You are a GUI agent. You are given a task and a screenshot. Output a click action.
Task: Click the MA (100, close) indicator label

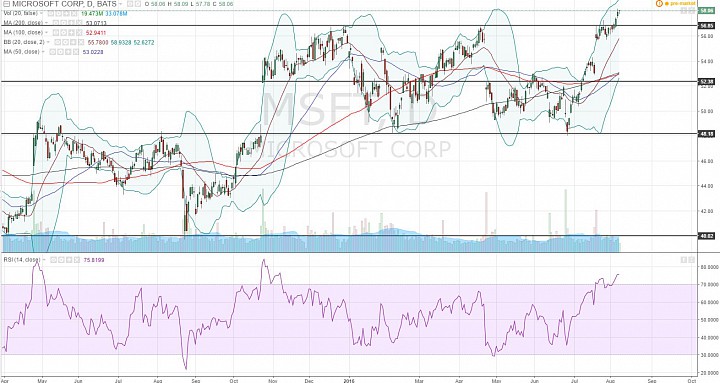[x=23, y=33]
